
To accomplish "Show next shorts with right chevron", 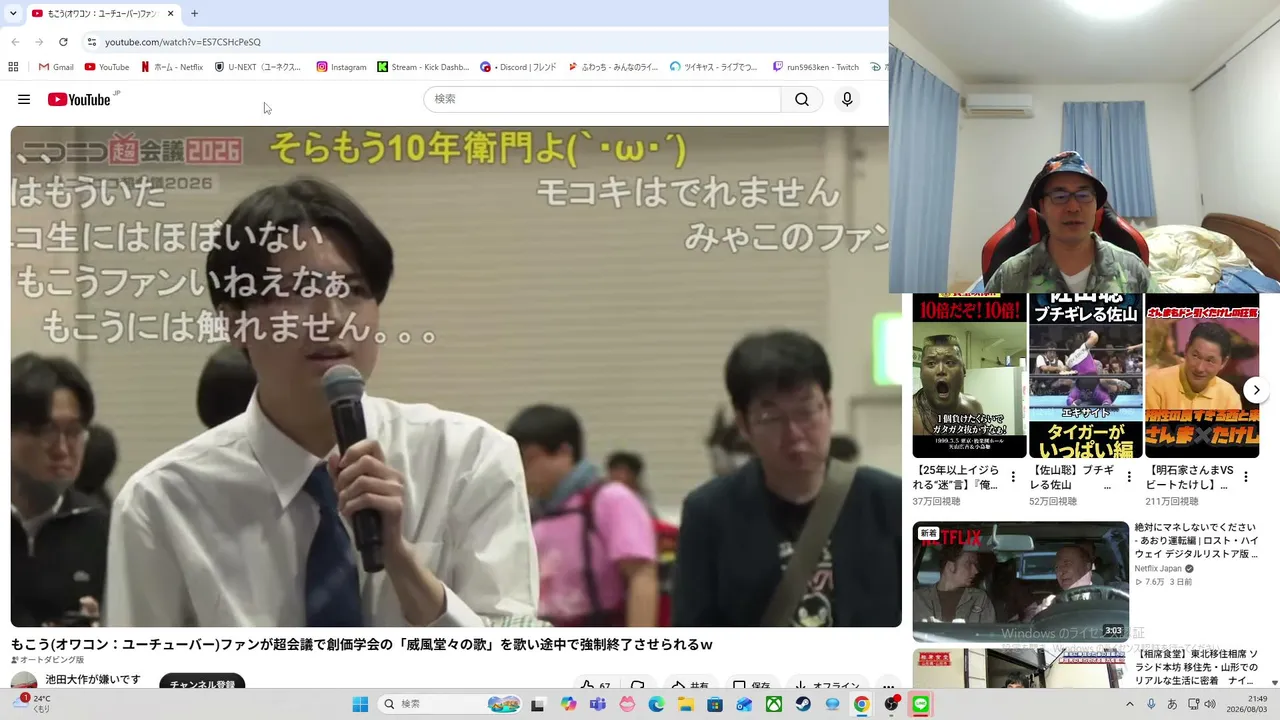I will [1256, 390].
